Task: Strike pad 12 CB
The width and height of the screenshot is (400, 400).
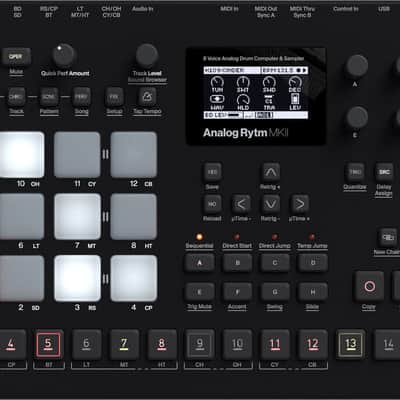Action: pos(134,155)
